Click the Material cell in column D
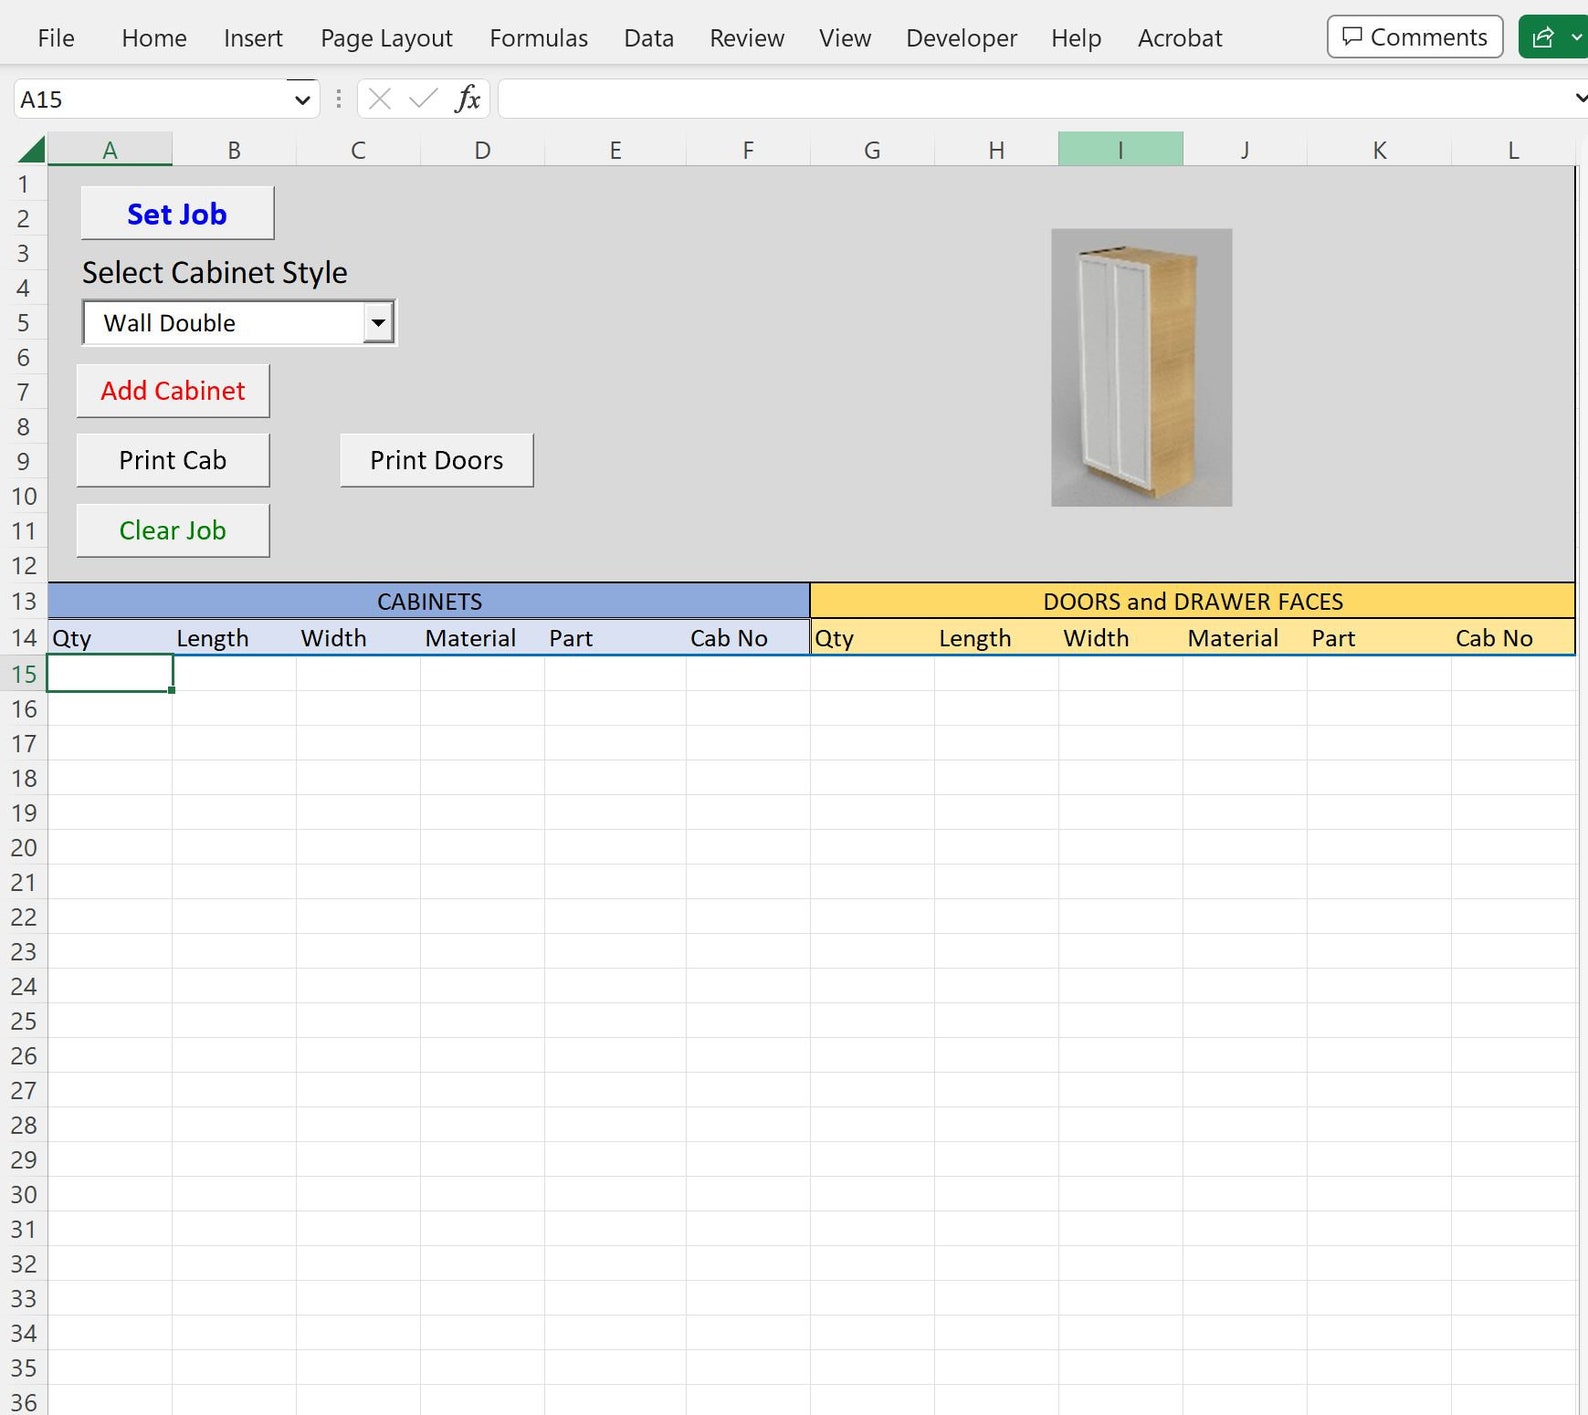This screenshot has height=1415, width=1588. 482,638
